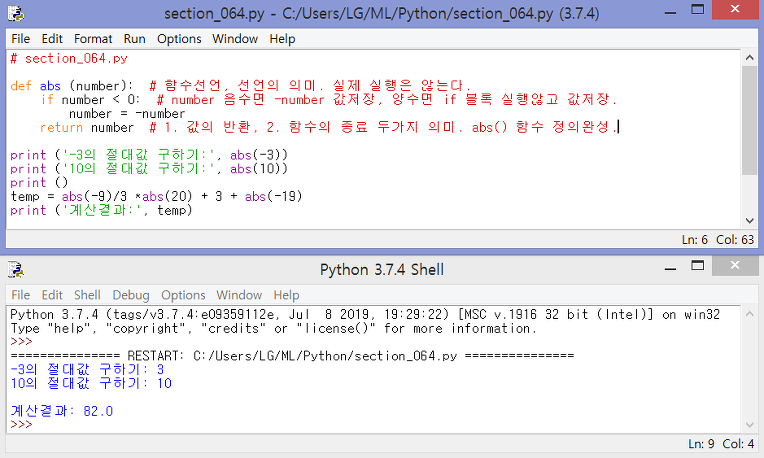Viewport: 764px width, 458px height.
Task: Click the IDLE icon in editor title bar
Action: point(16,13)
